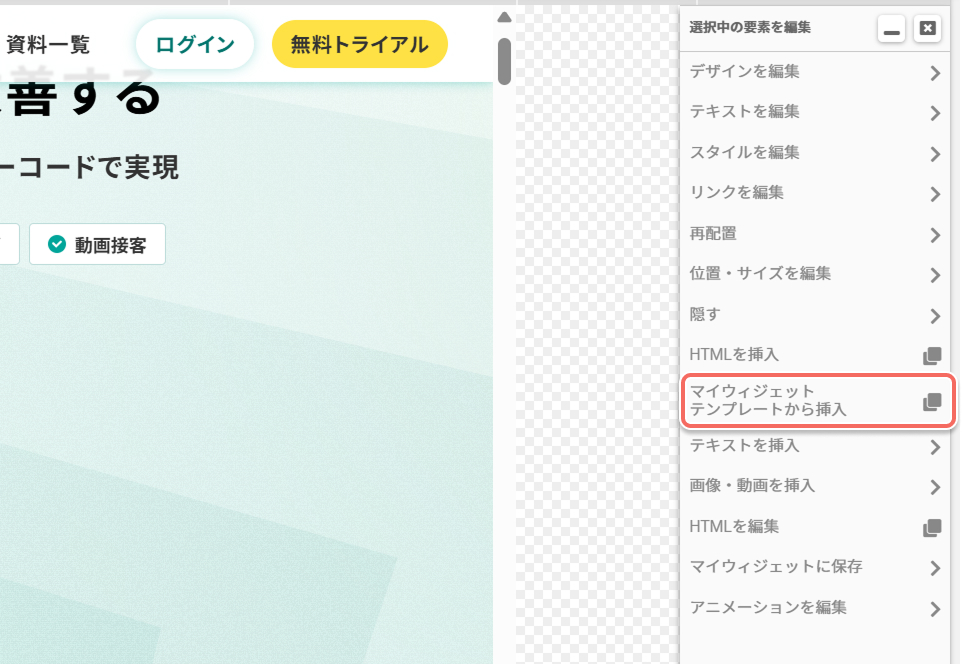Expand the テキストを挿入 chevron
Viewport: 962px width, 664px height.
tap(935, 447)
